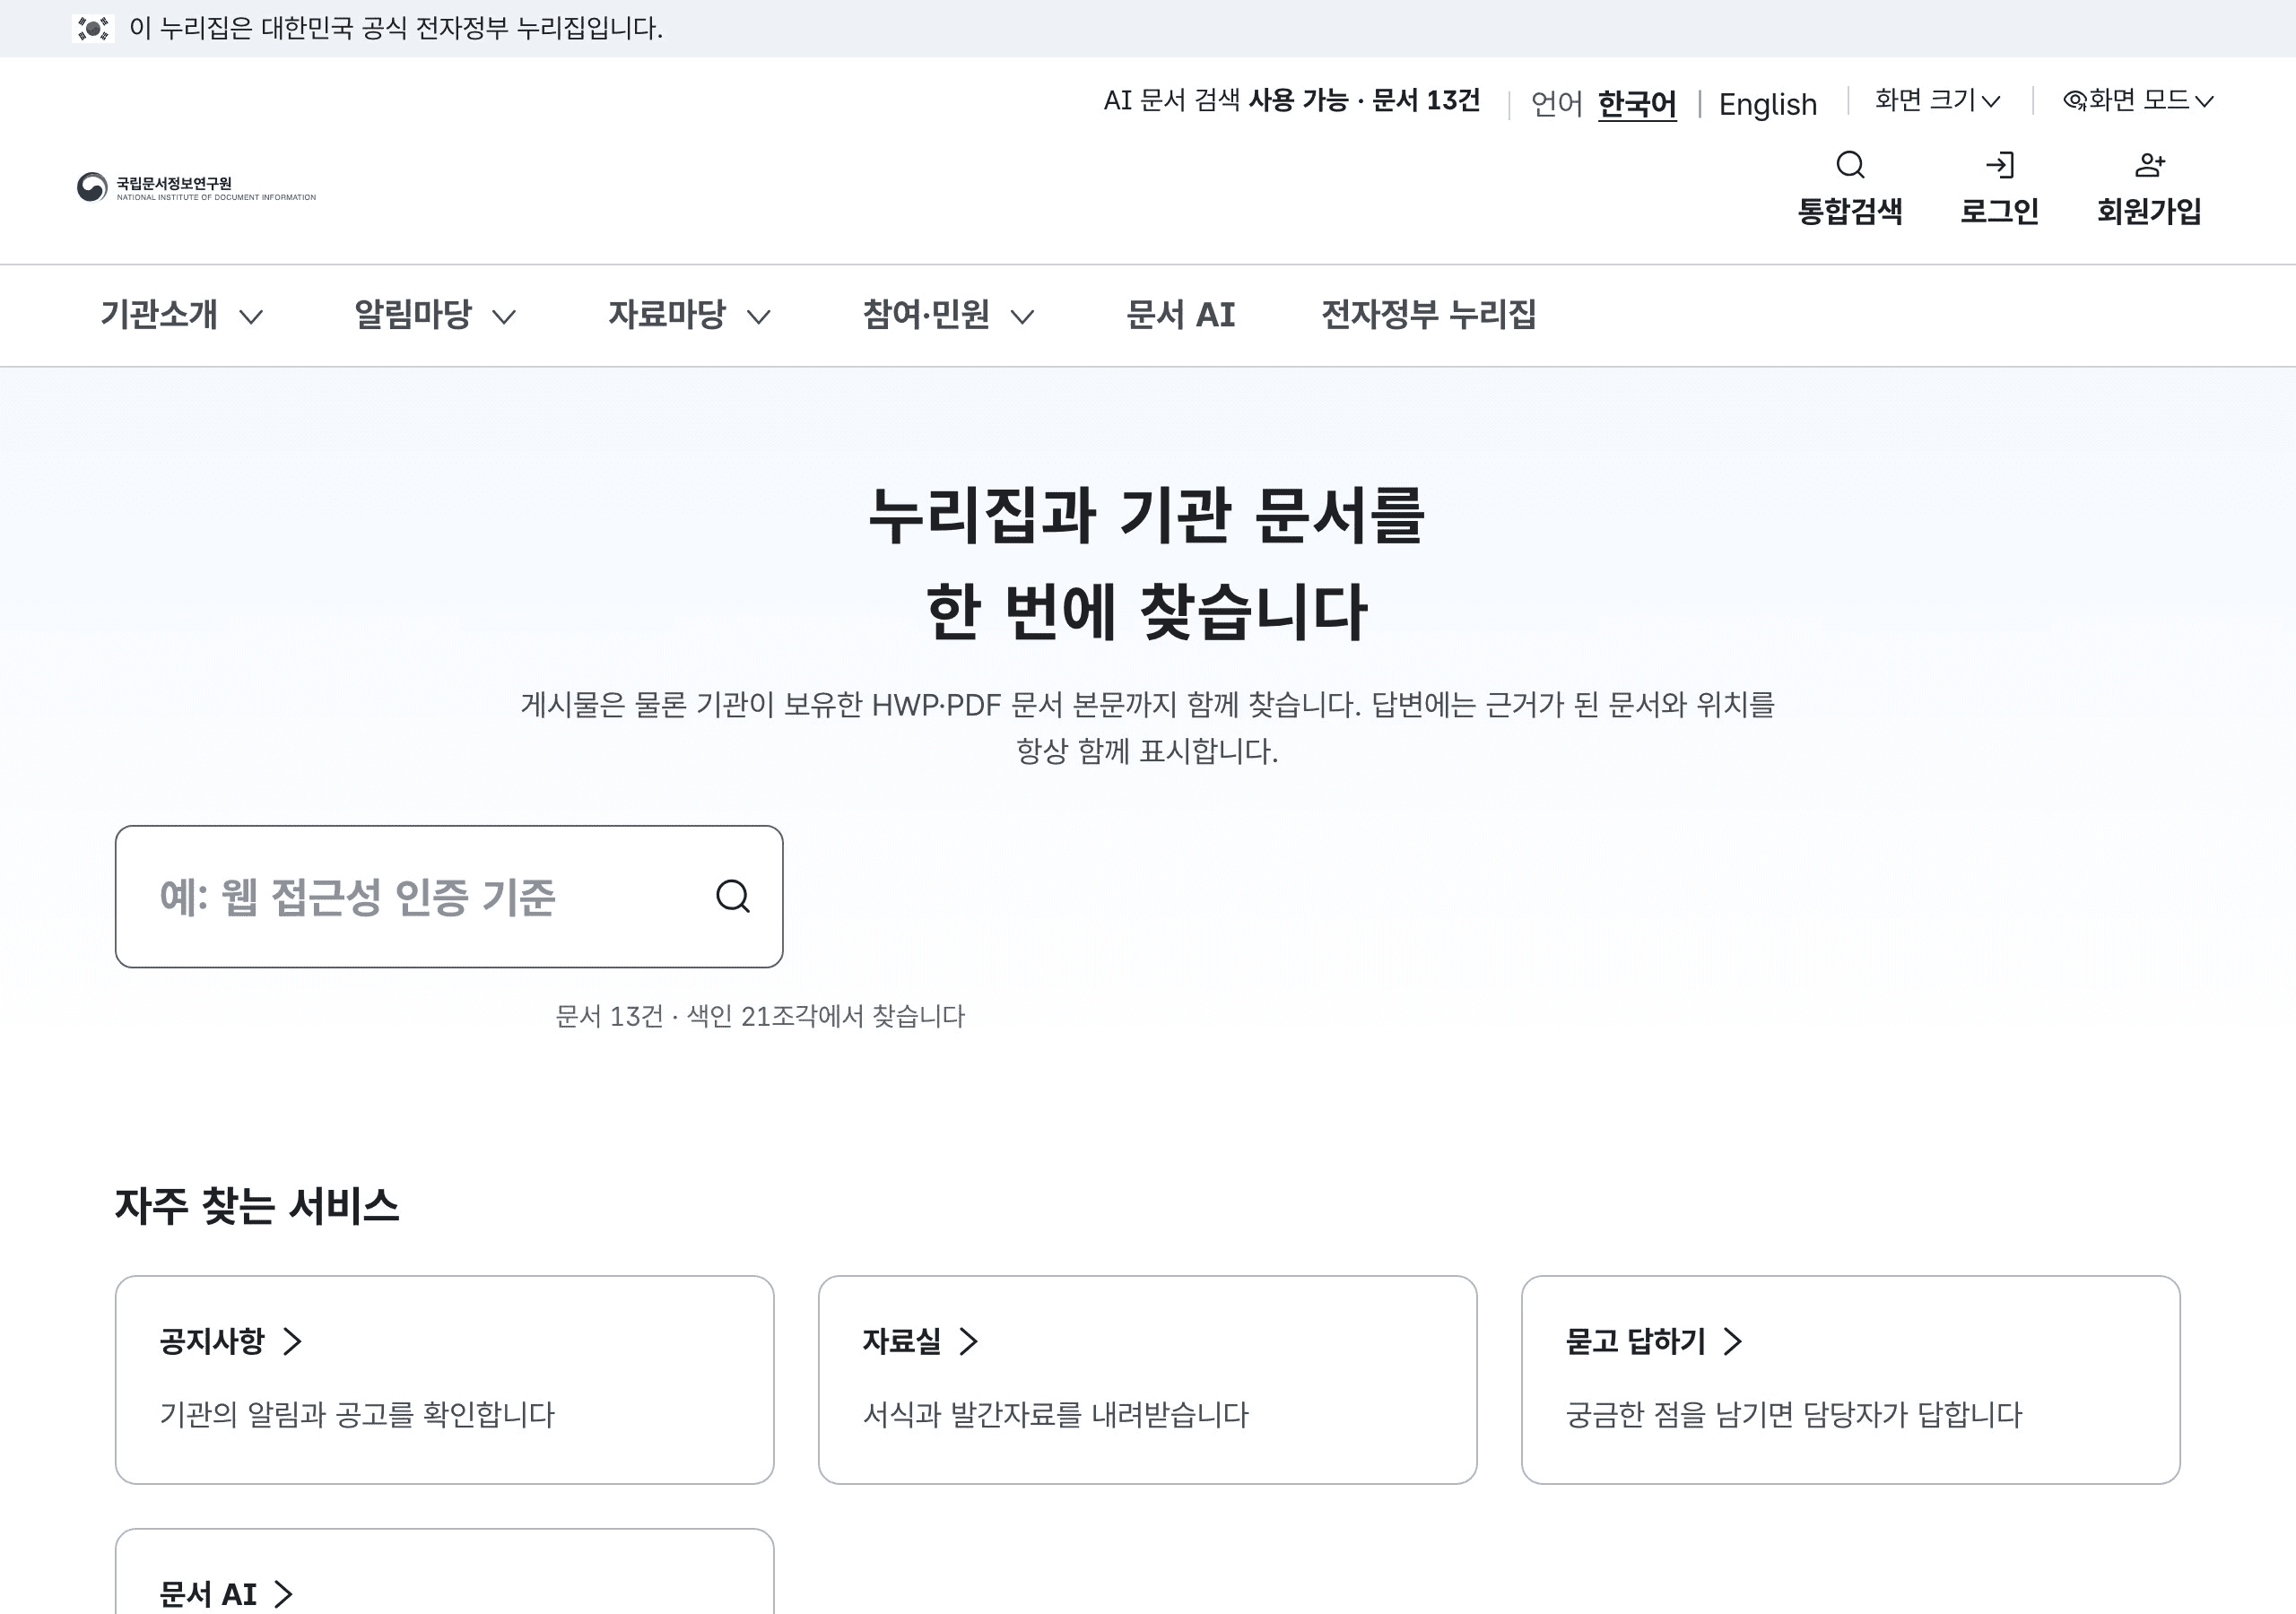This screenshot has height=1614, width=2296.
Task: Click the 로그인 arrow icon
Action: [x=1999, y=165]
